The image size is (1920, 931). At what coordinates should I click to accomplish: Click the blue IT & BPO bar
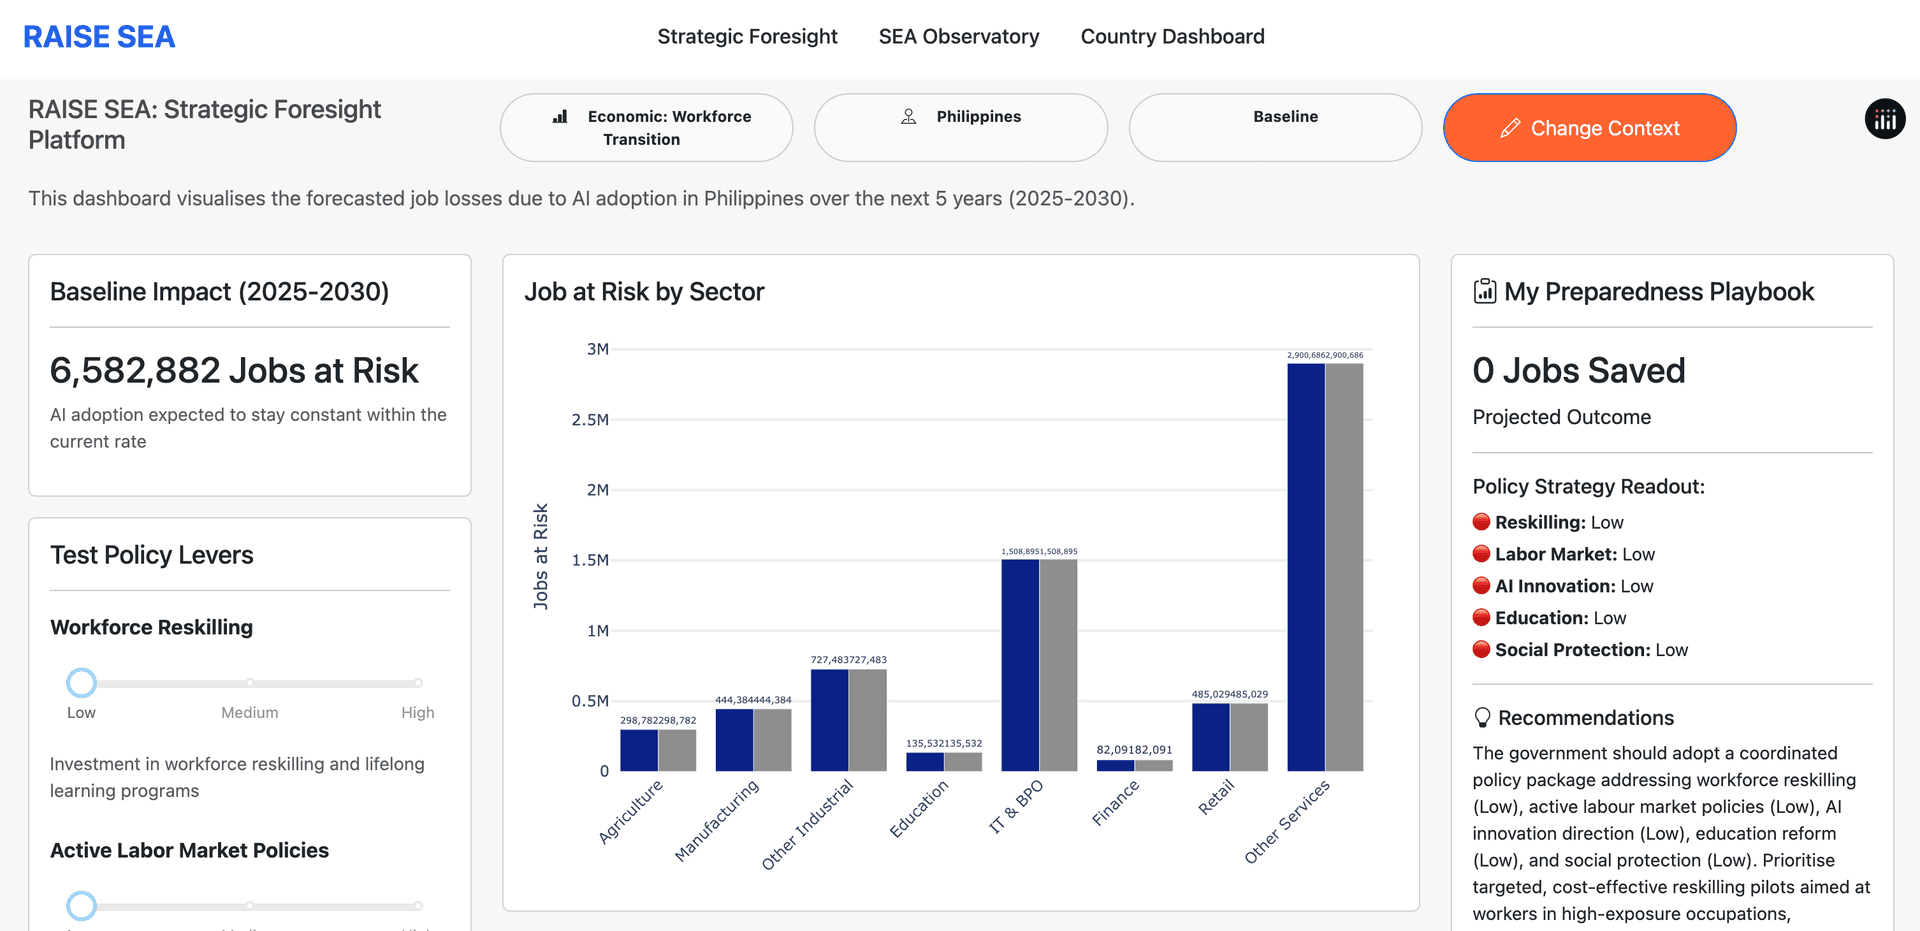1020,665
